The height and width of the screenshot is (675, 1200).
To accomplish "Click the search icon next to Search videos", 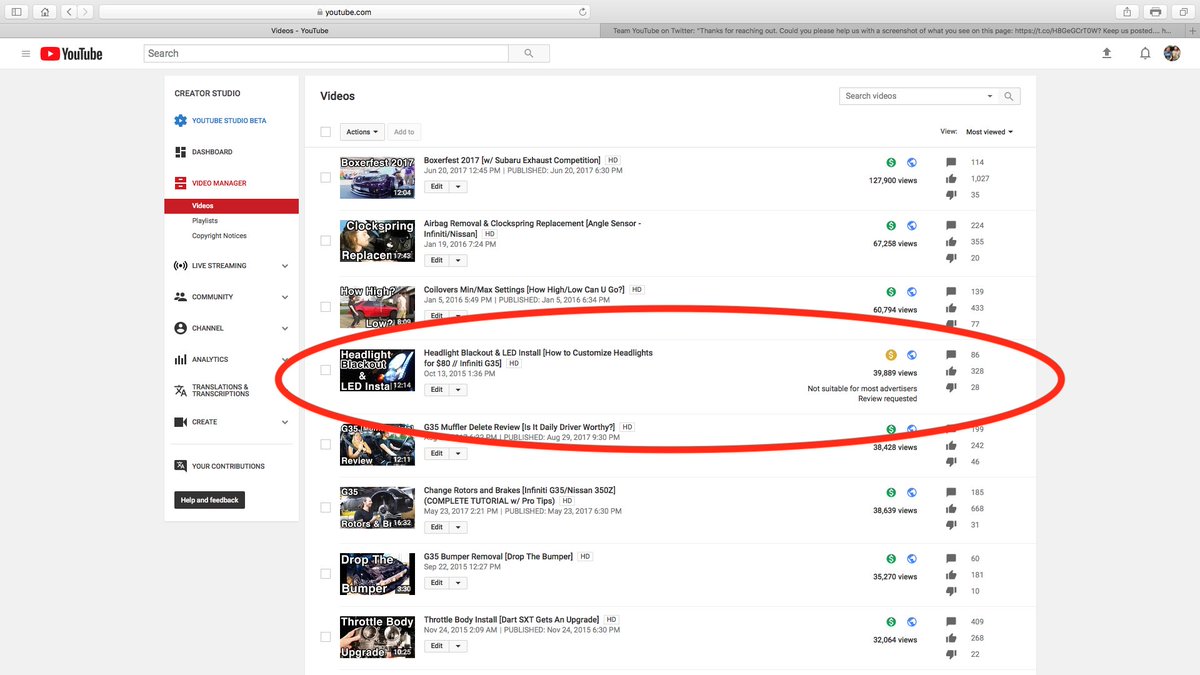I will point(1009,96).
